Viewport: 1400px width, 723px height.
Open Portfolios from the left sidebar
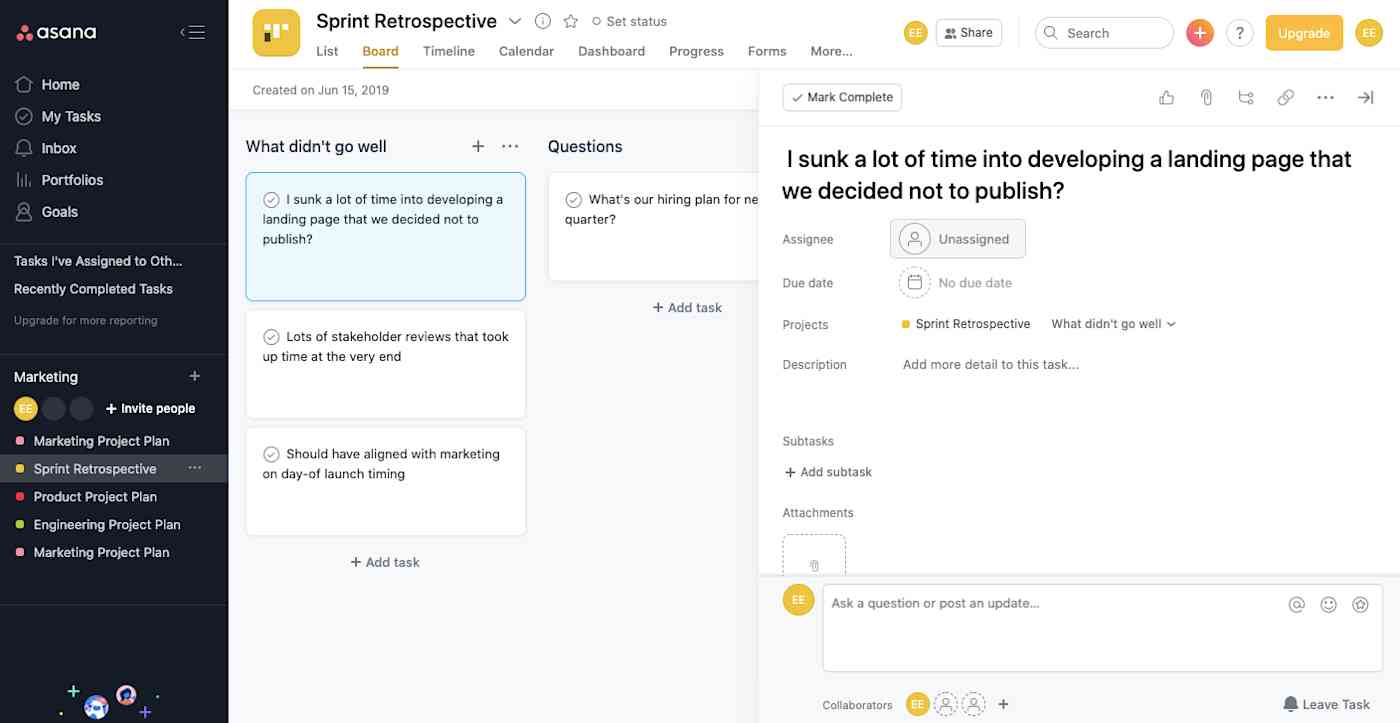[x=71, y=179]
